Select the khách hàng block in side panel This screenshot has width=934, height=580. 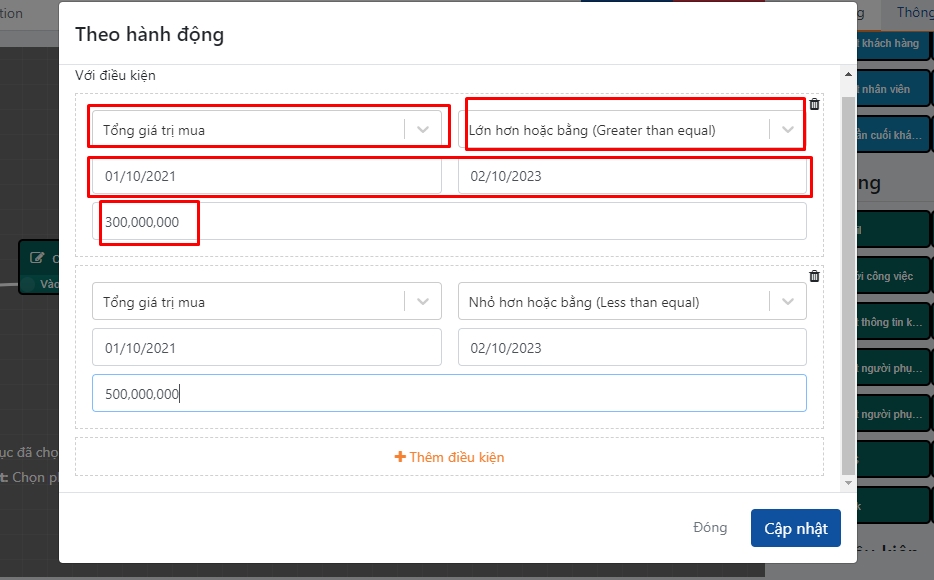(x=890, y=44)
